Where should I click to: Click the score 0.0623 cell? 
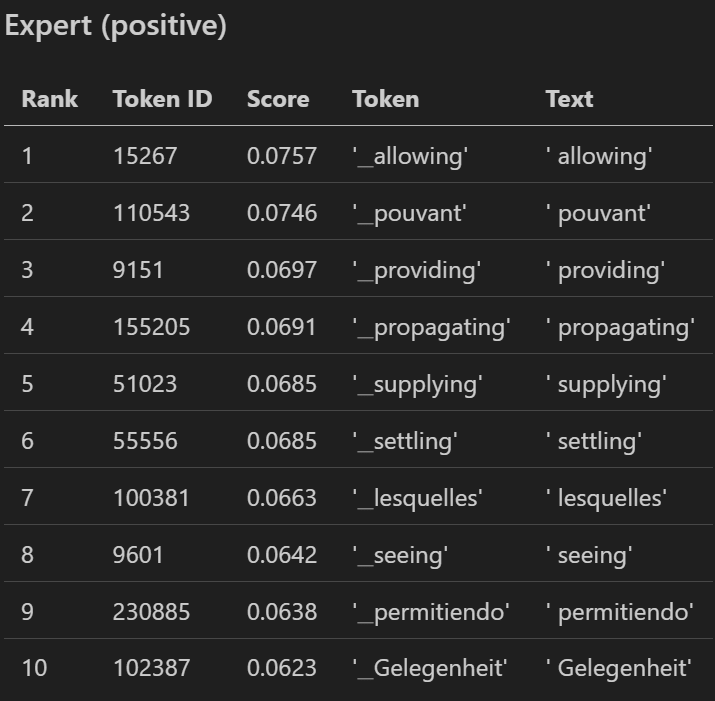tap(281, 668)
